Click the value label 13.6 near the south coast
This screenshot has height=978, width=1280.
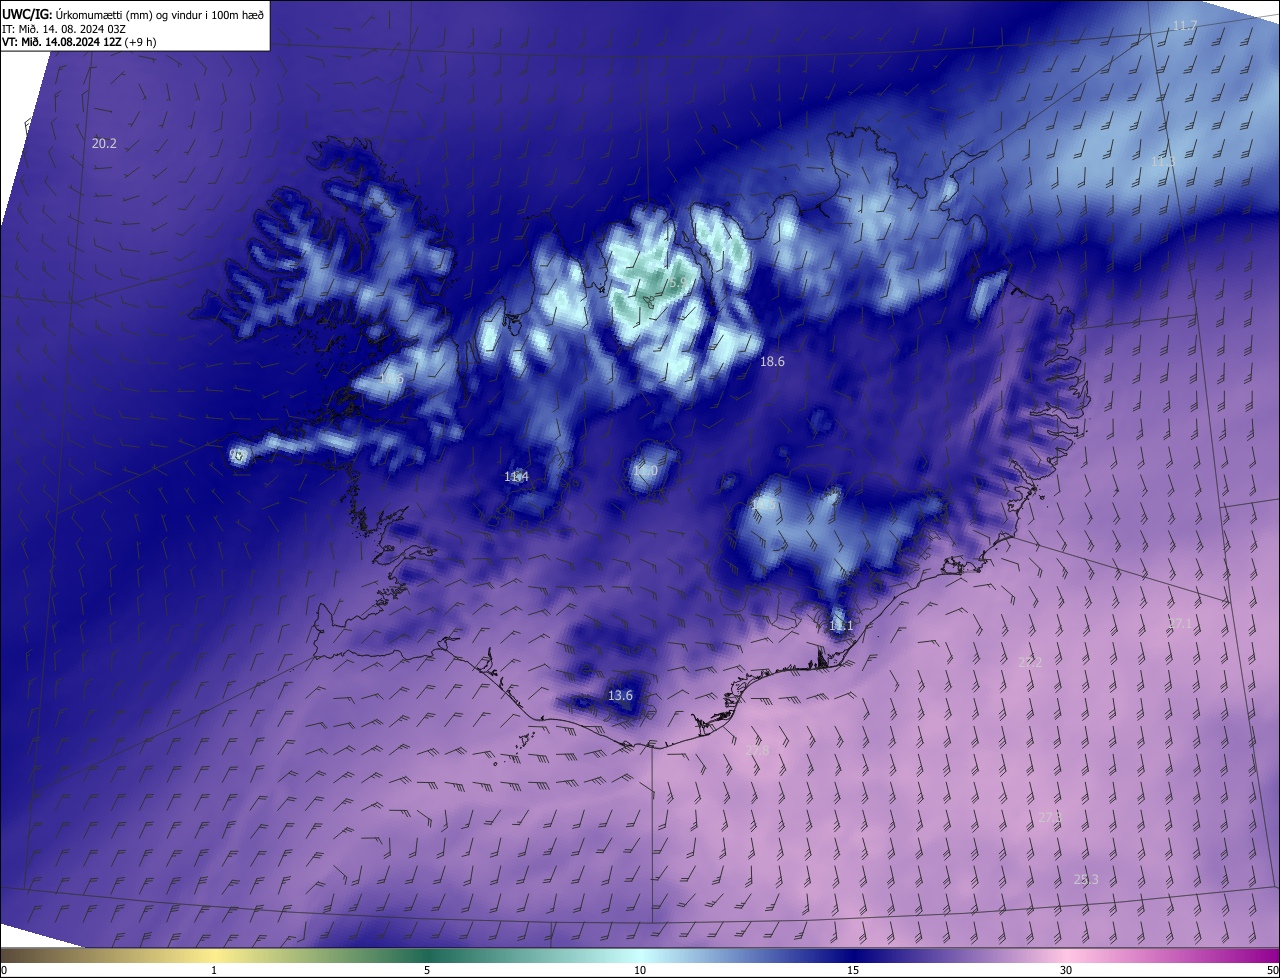coord(620,696)
